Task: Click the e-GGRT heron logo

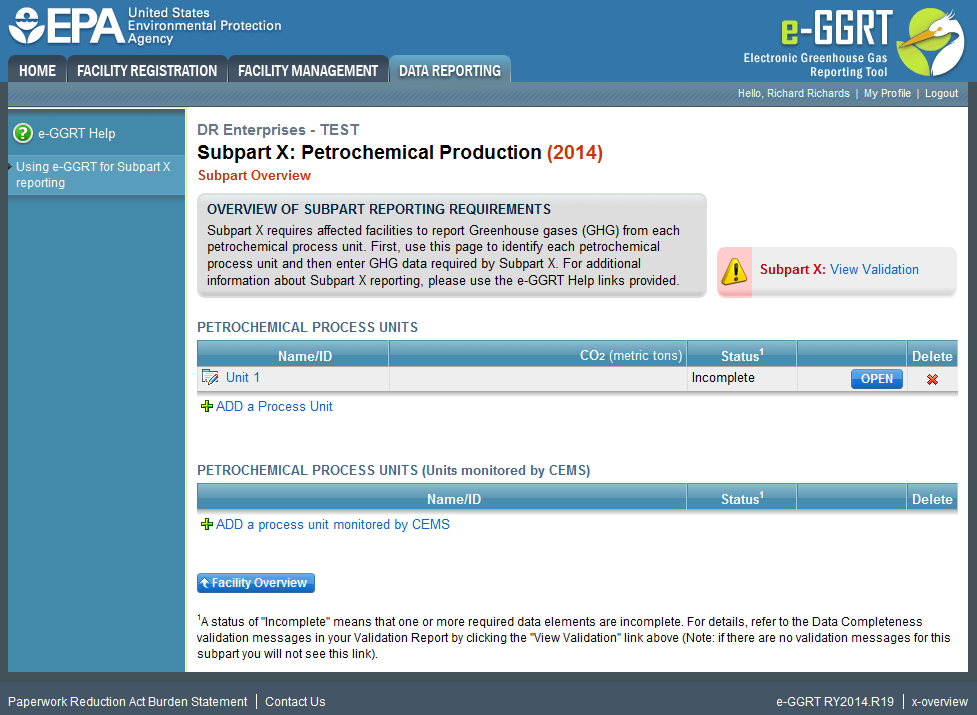Action: [930, 42]
